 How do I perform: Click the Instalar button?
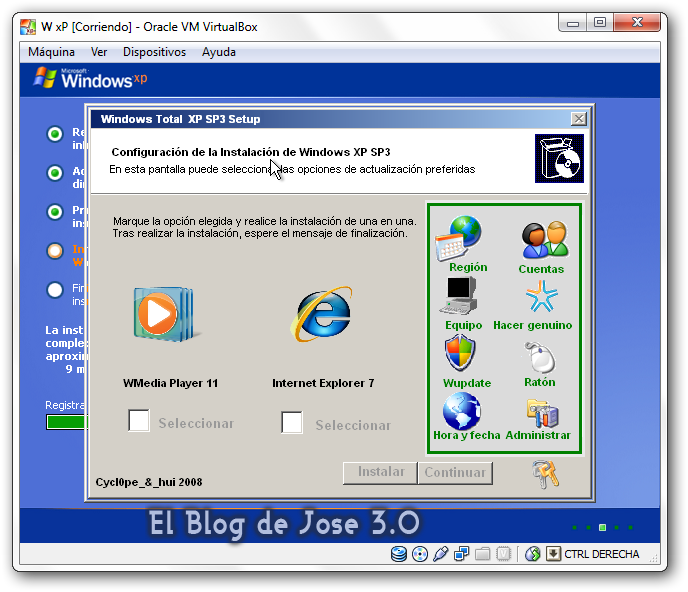click(380, 473)
